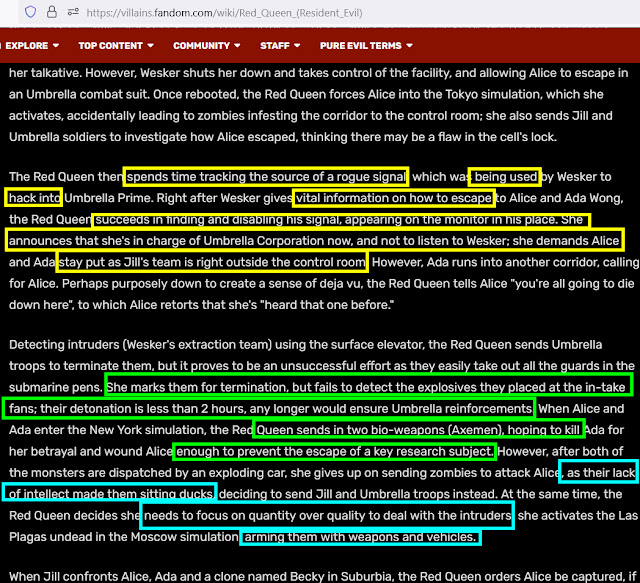
Task: Click the line beginning "her talkative. However, Wesker"
Action: [x=318, y=73]
